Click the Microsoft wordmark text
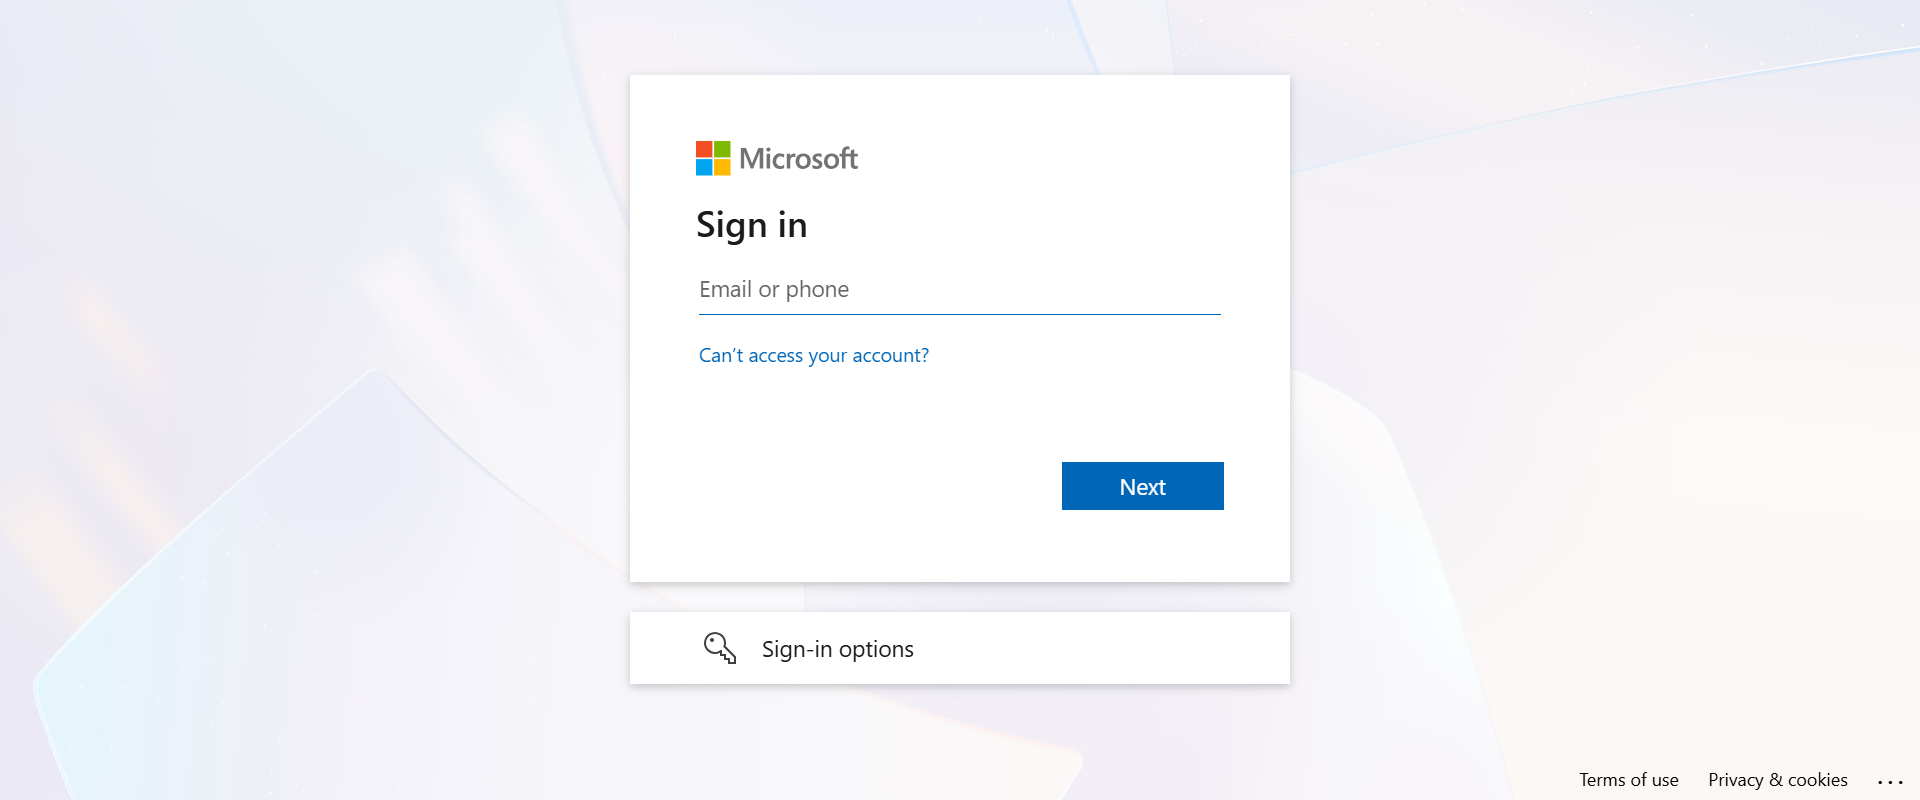The height and width of the screenshot is (800, 1920). [x=798, y=158]
